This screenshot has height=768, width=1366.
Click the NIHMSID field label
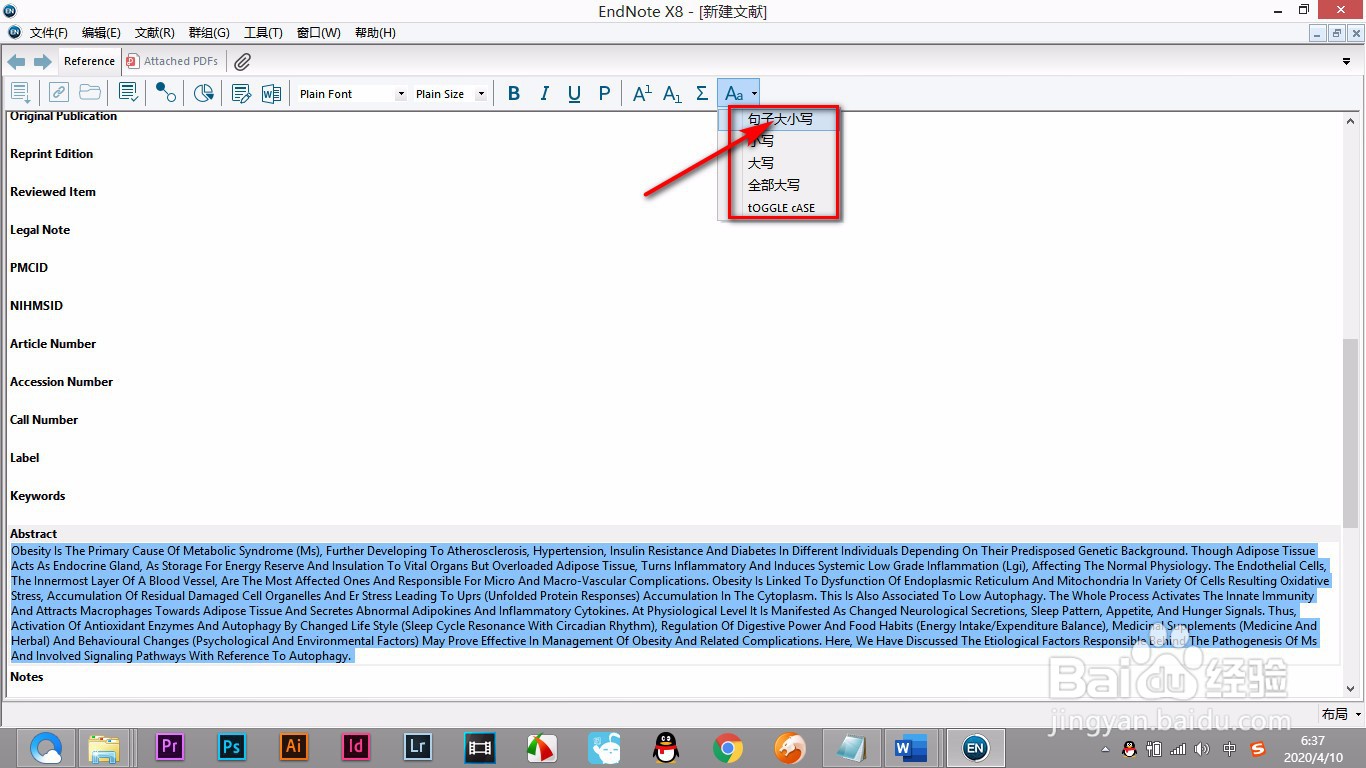coord(36,306)
